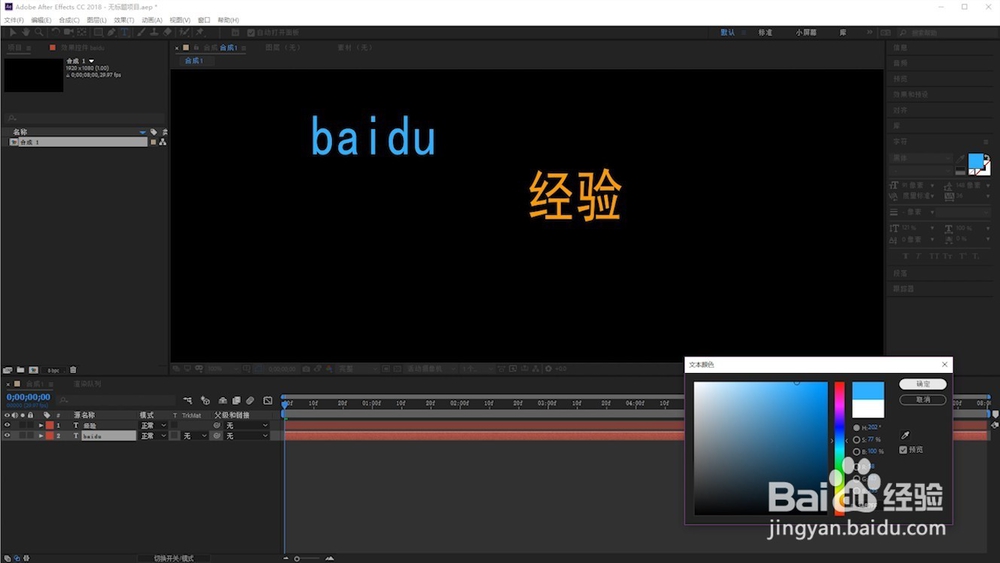
Task: Toggle the 预览 preview checkbox
Action: point(903,450)
